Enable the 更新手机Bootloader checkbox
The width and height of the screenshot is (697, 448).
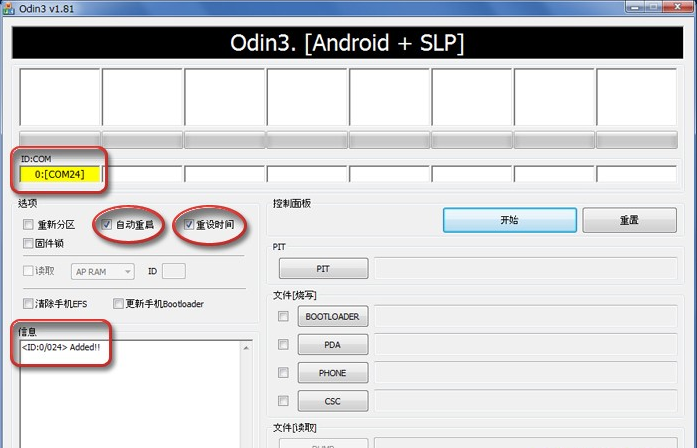[118, 304]
